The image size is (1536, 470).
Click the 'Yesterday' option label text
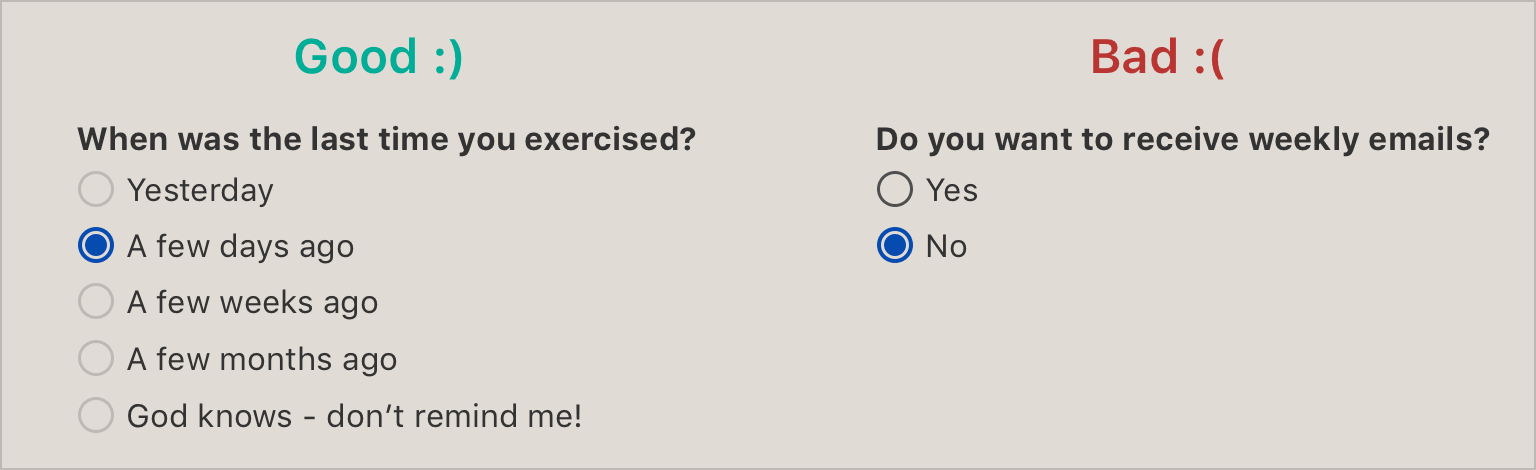pos(200,190)
